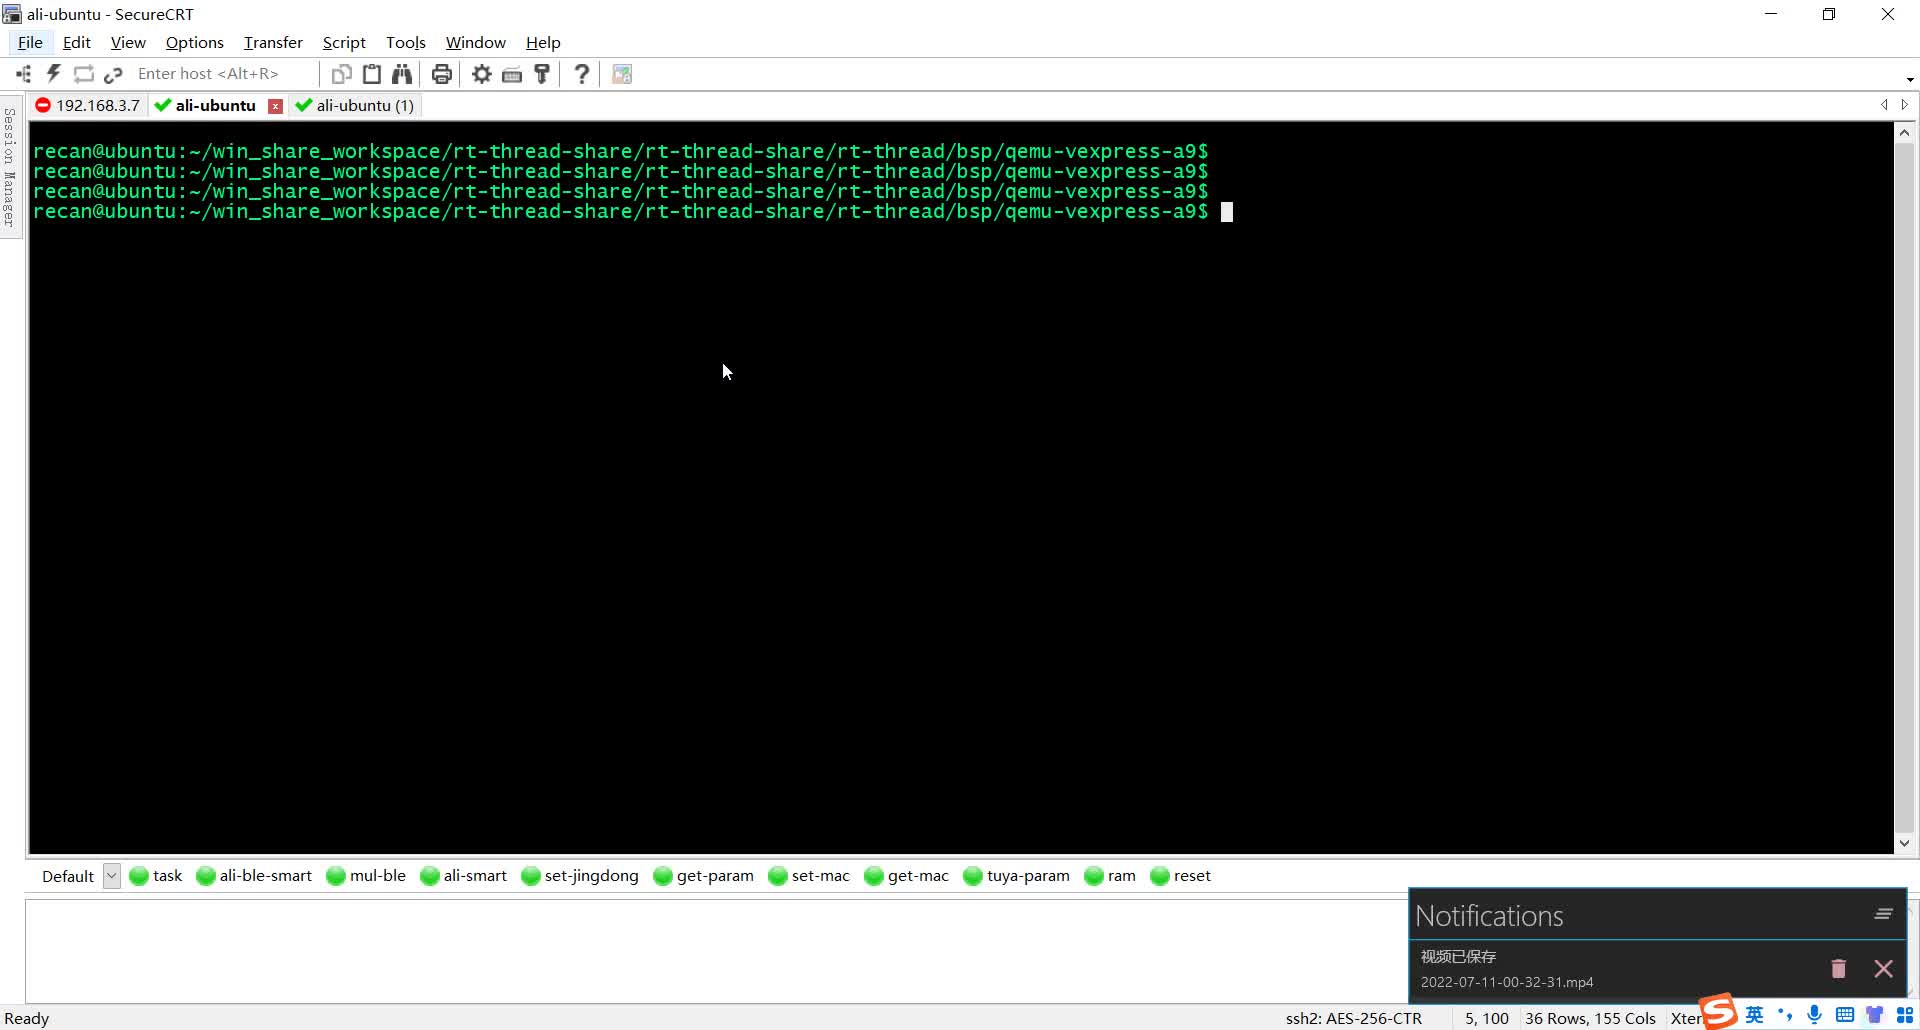Run the set-mac button
Viewport: 1920px width, 1030px height.
point(809,876)
